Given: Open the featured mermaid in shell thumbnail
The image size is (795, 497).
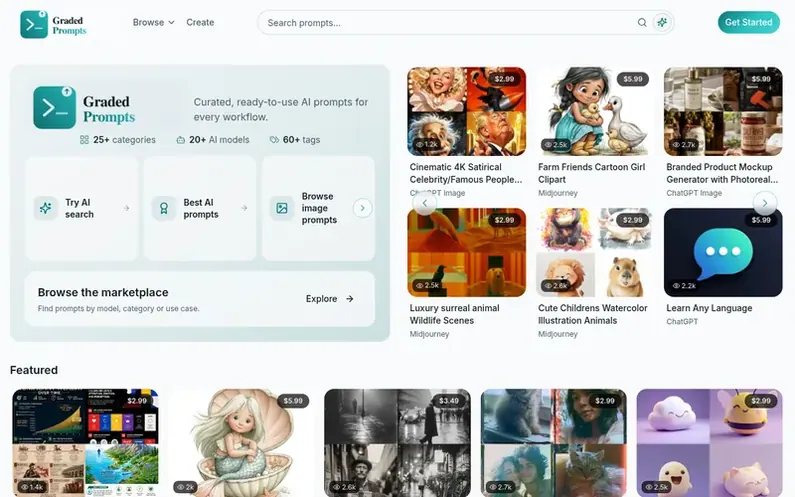Looking at the screenshot, I should (x=241, y=443).
